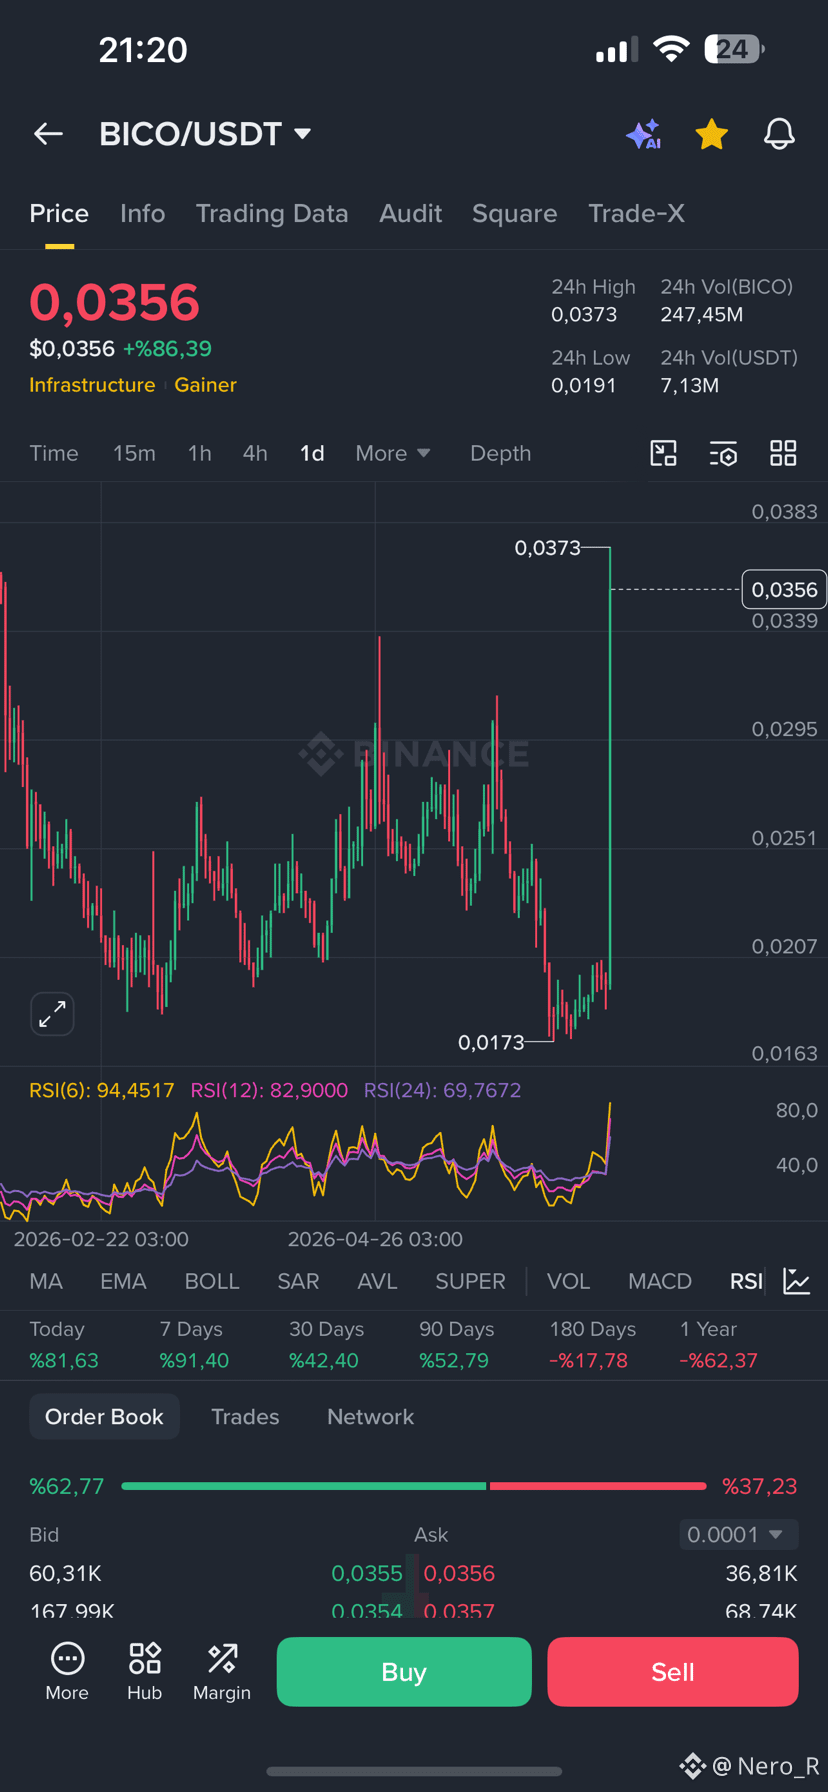
Task: Tap the red ask ratio bar
Action: [x=598, y=1486]
